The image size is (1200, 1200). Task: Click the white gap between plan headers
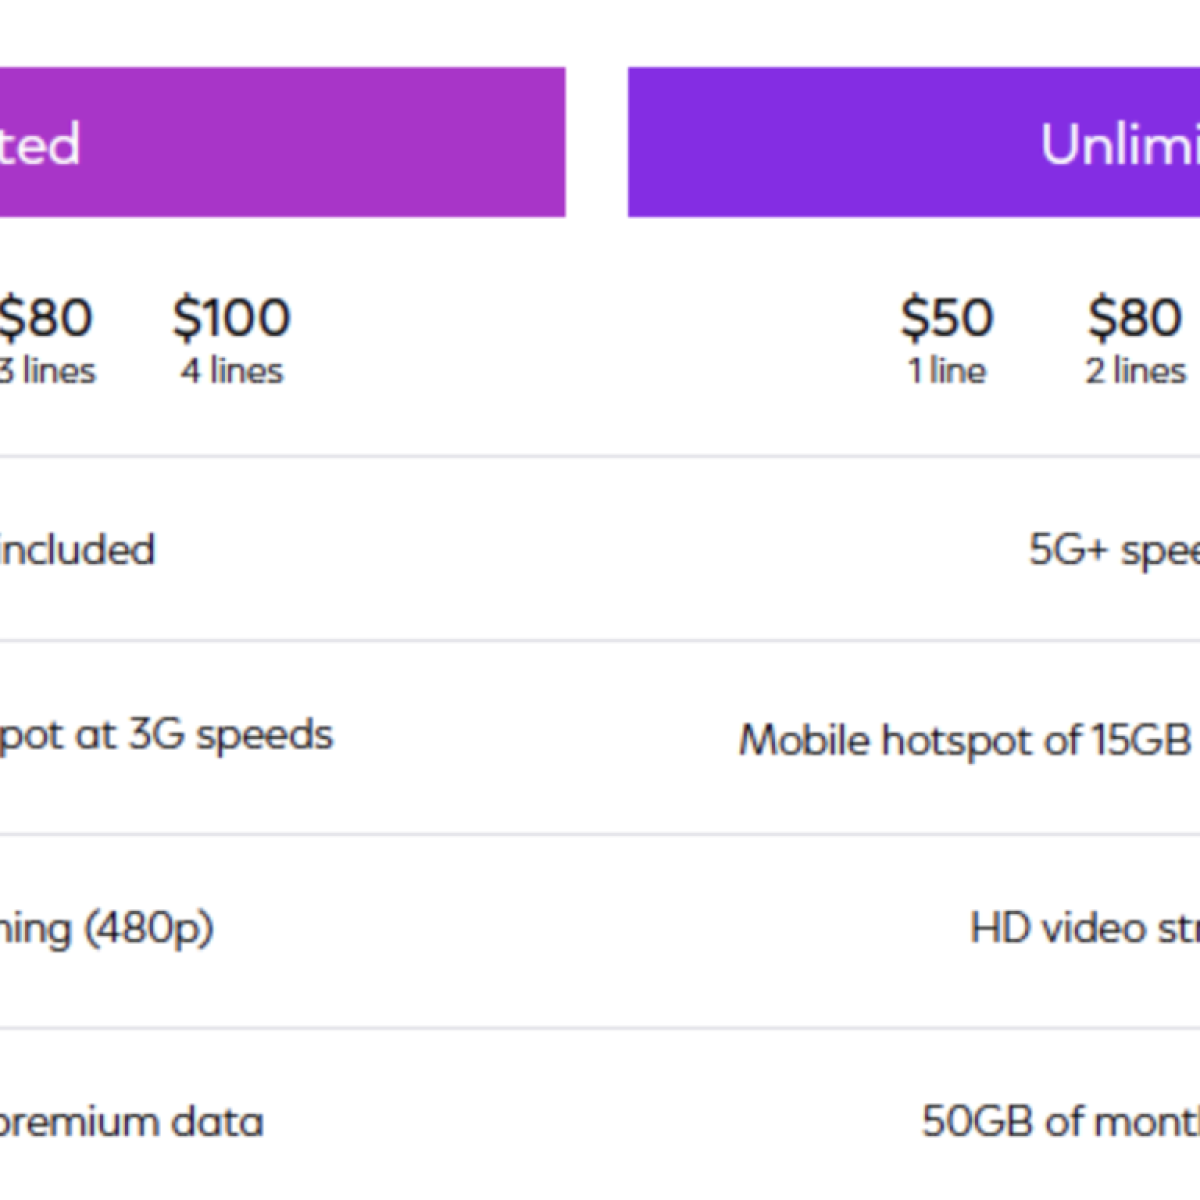pos(596,142)
